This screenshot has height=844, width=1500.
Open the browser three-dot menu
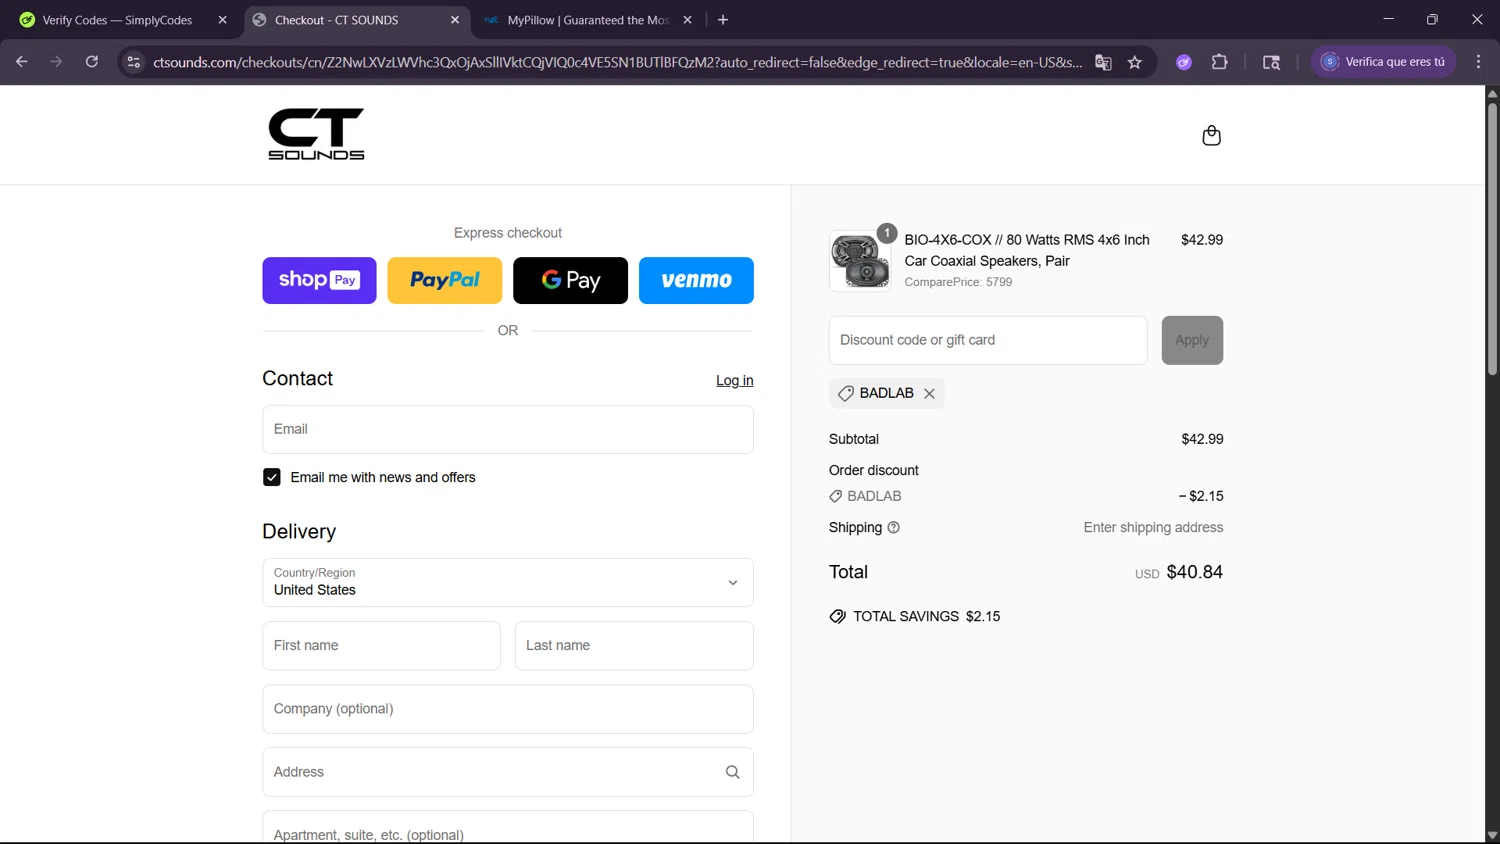coord(1478,62)
